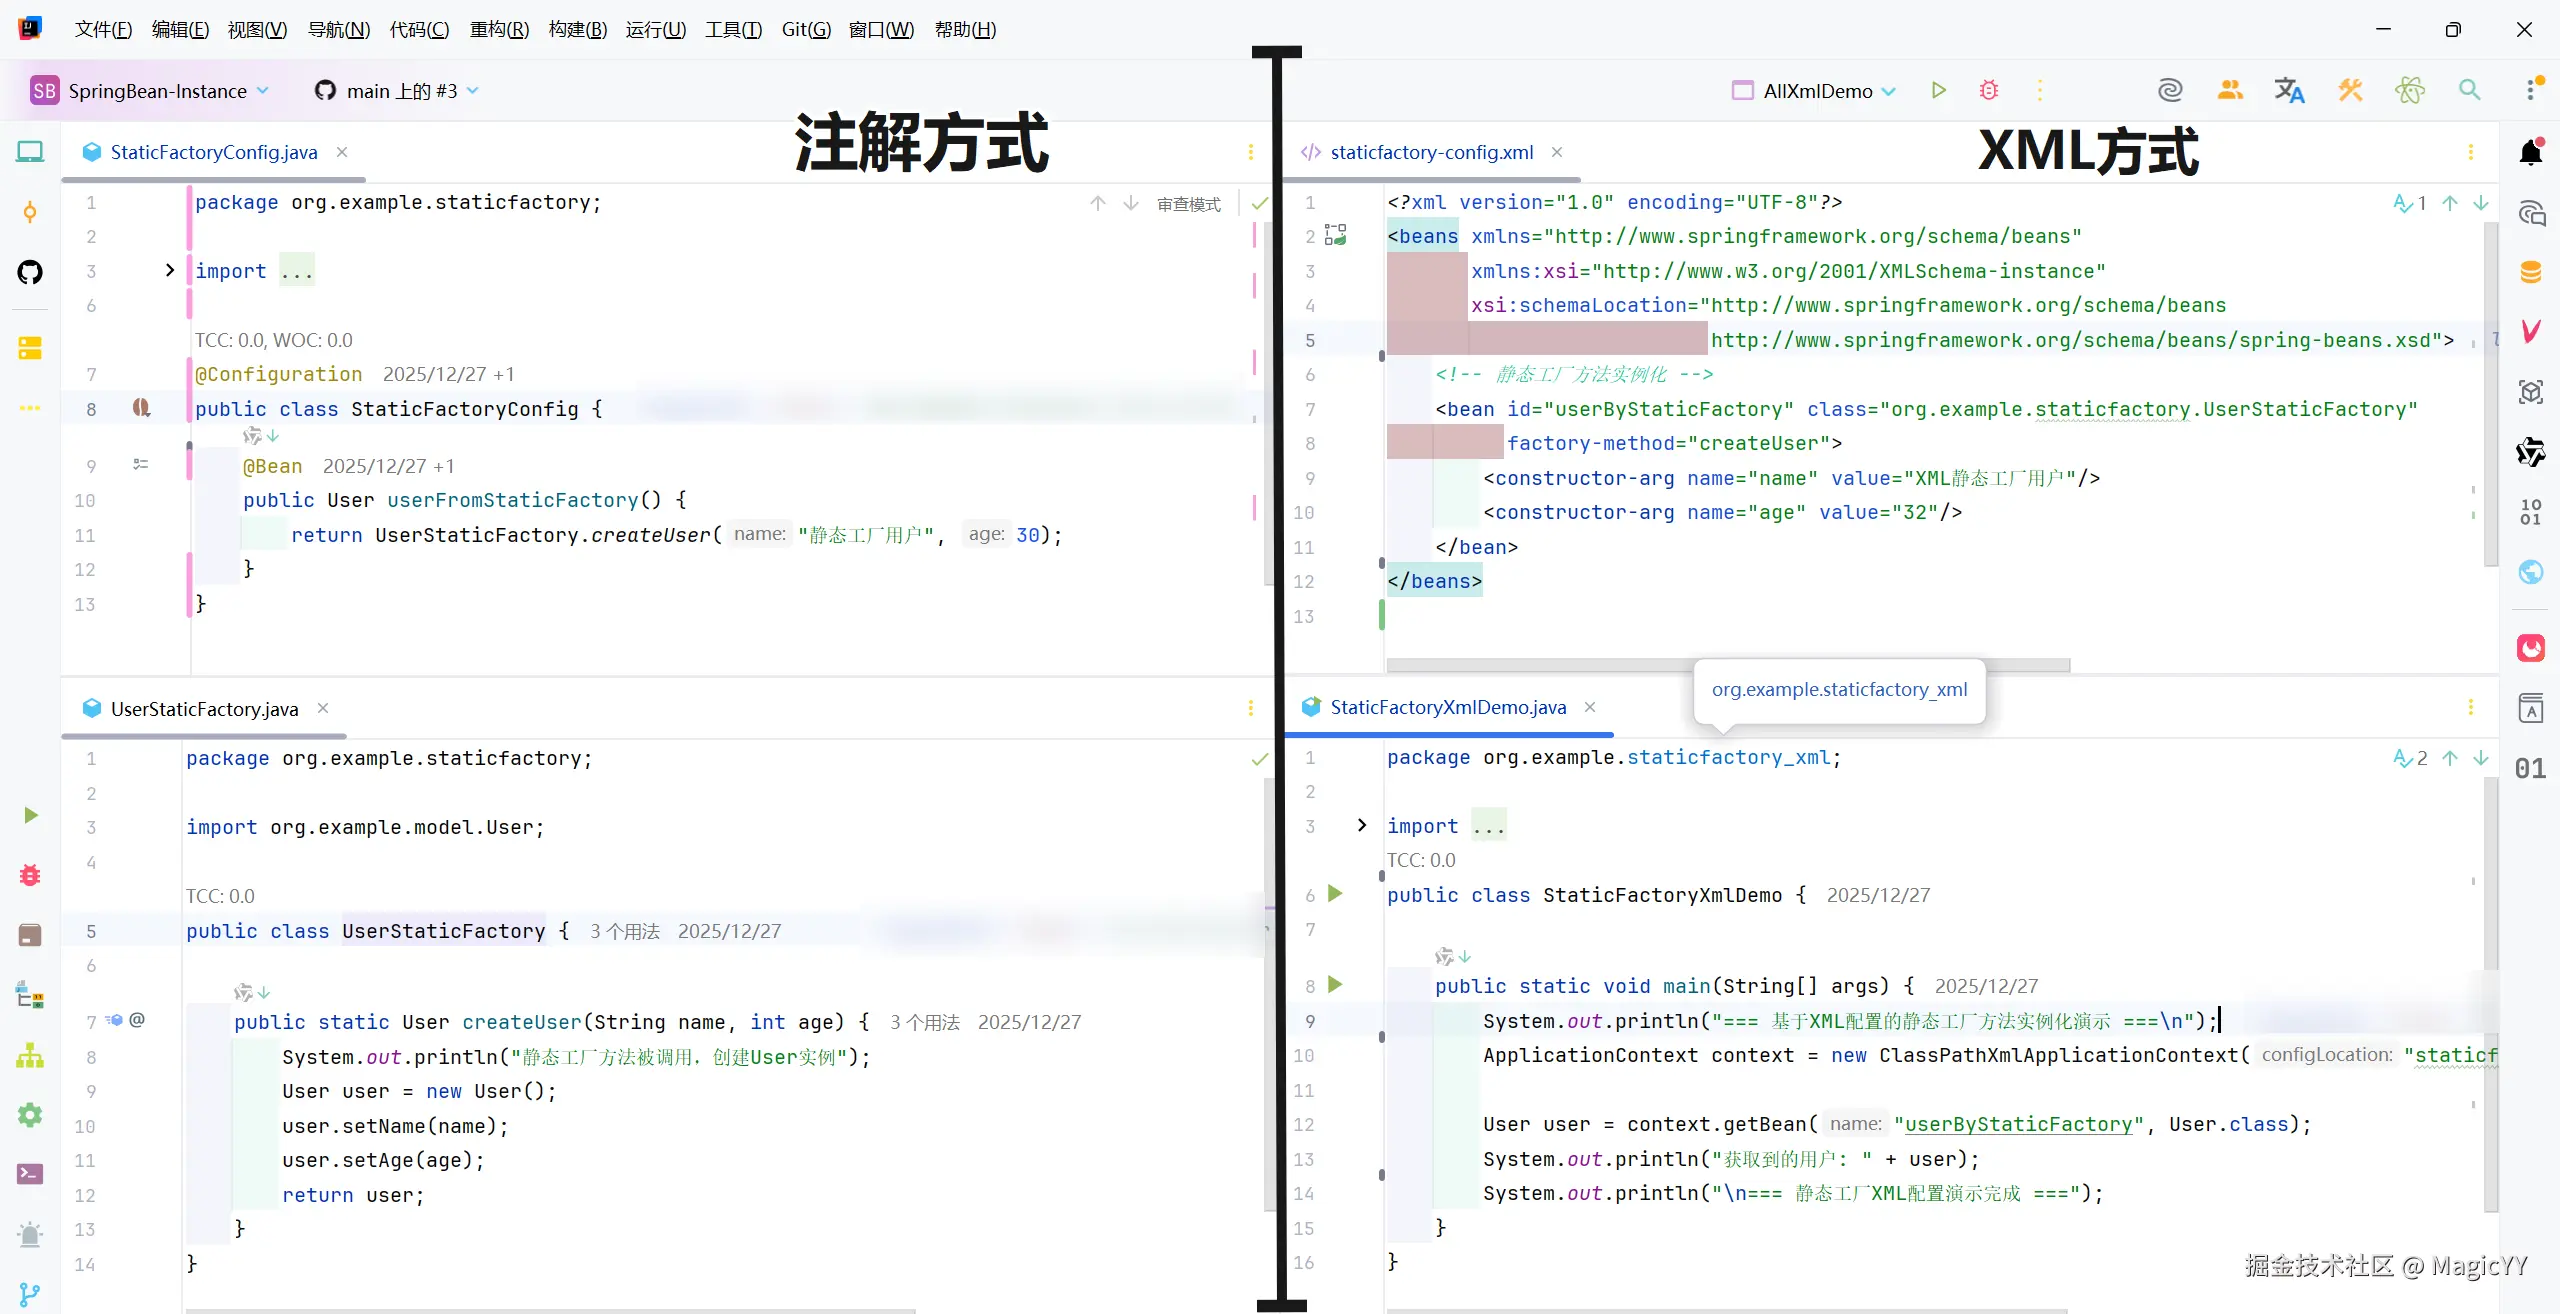This screenshot has width=2560, height=1314.
Task: Open the 重构(R) menu
Action: point(499,29)
